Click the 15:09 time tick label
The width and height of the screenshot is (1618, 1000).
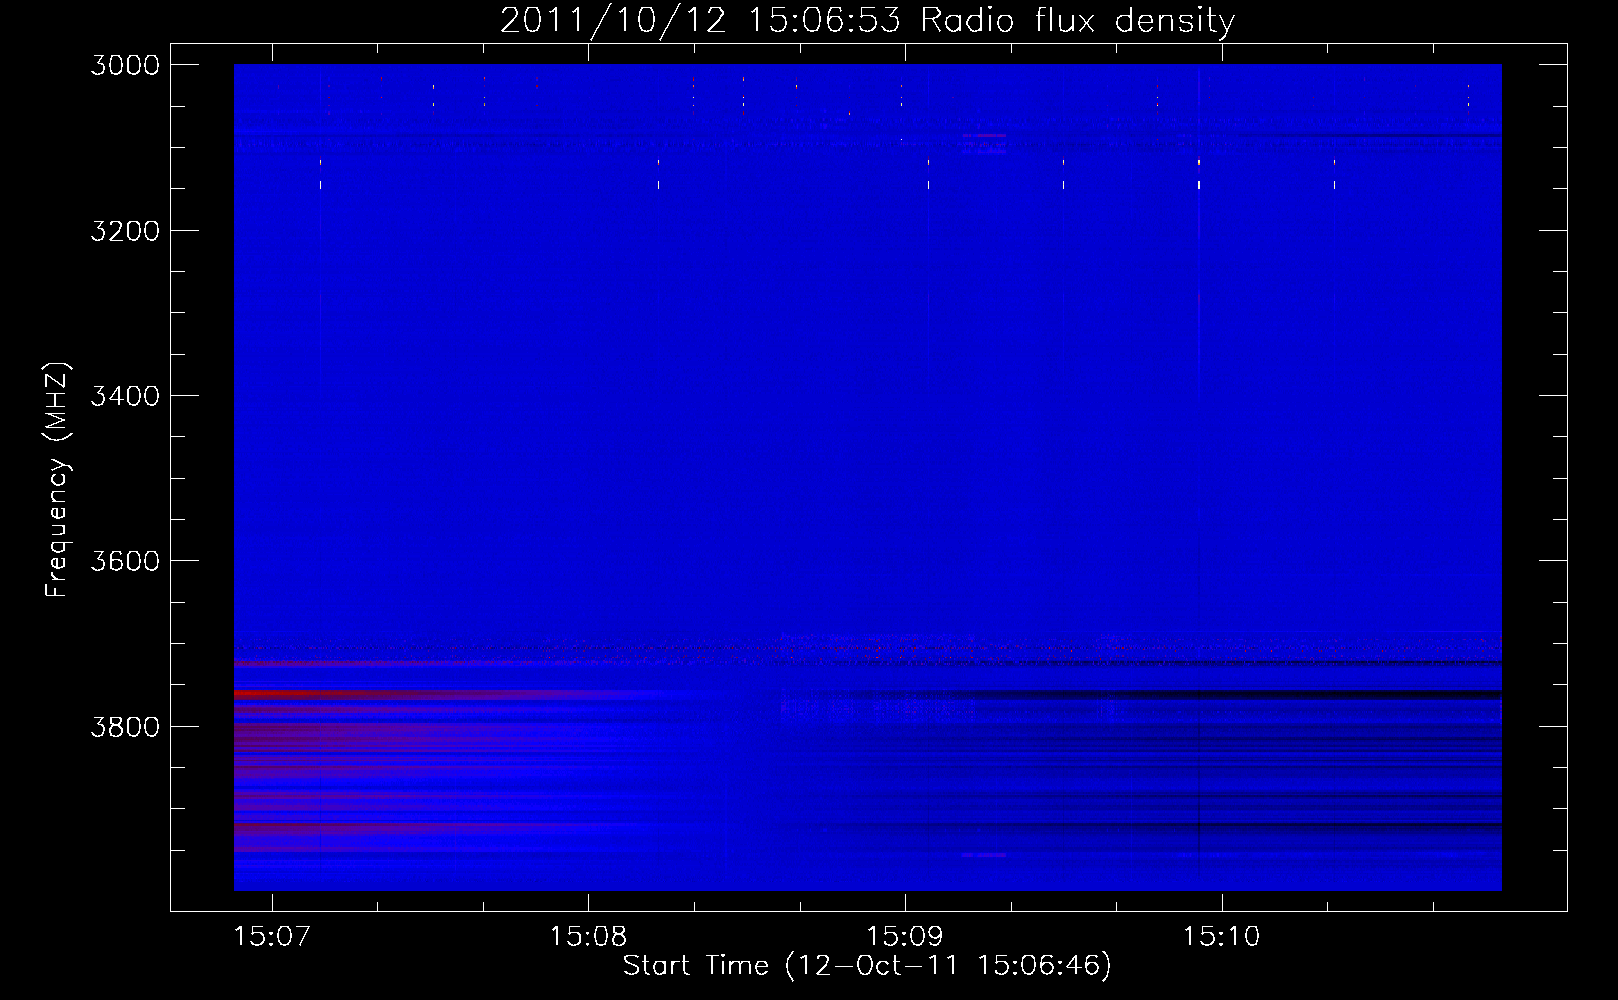pyautogui.click(x=905, y=937)
